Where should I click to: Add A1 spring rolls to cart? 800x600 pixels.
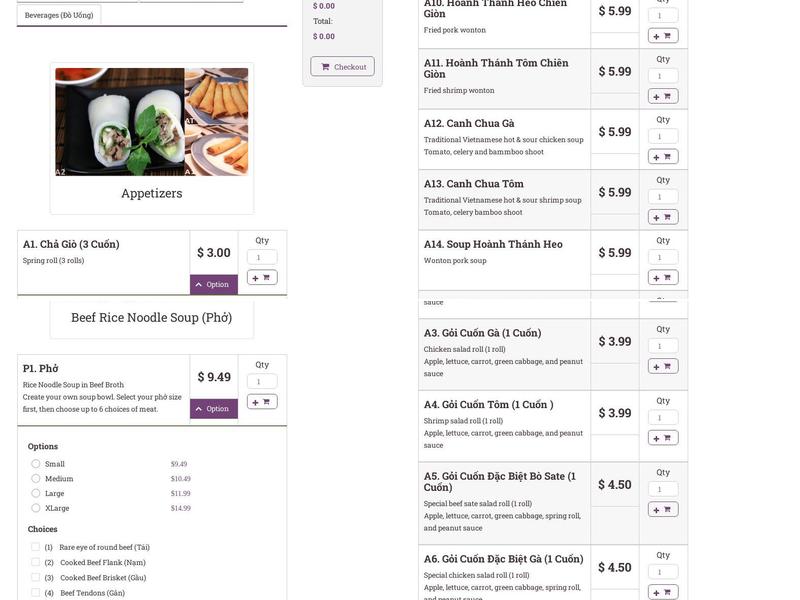pyautogui.click(x=262, y=275)
